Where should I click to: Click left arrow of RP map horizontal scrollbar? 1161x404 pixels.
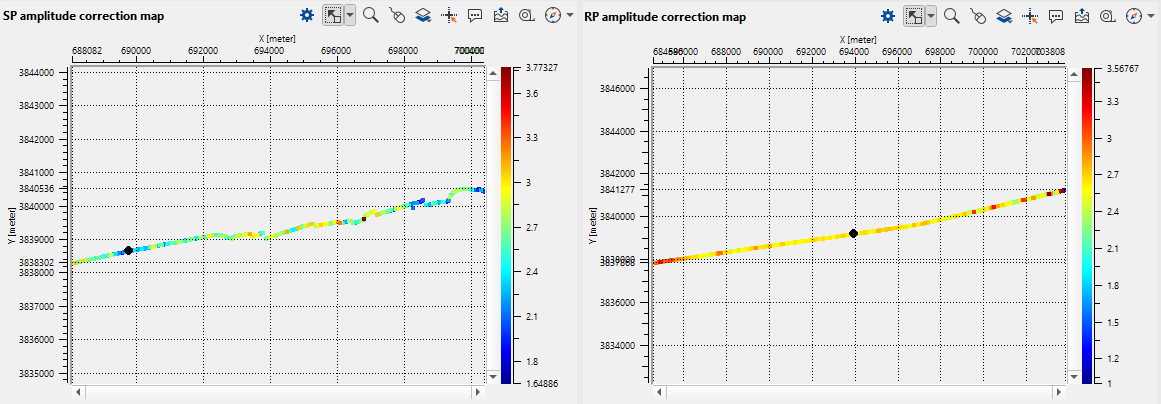click(659, 392)
